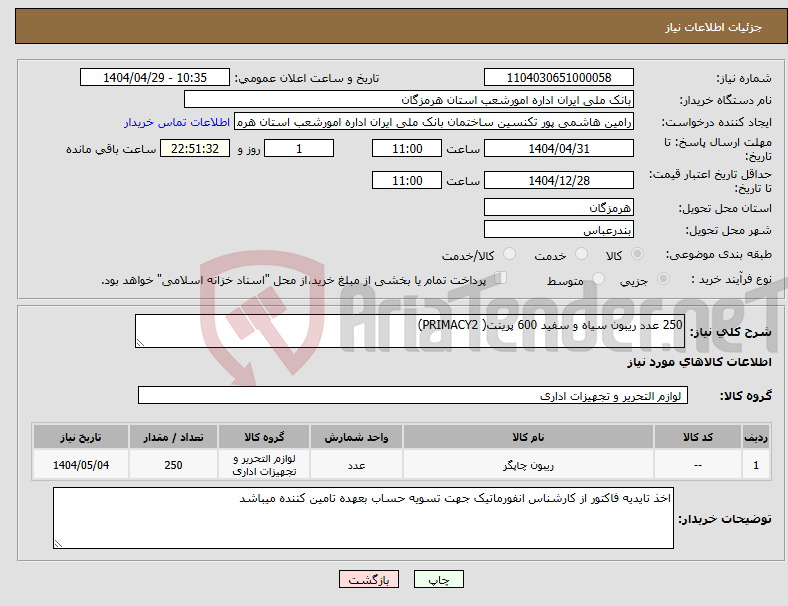Click the اطلاعات کالاهای مورد نیاز heading
This screenshot has height=606, width=788.
click(x=699, y=362)
